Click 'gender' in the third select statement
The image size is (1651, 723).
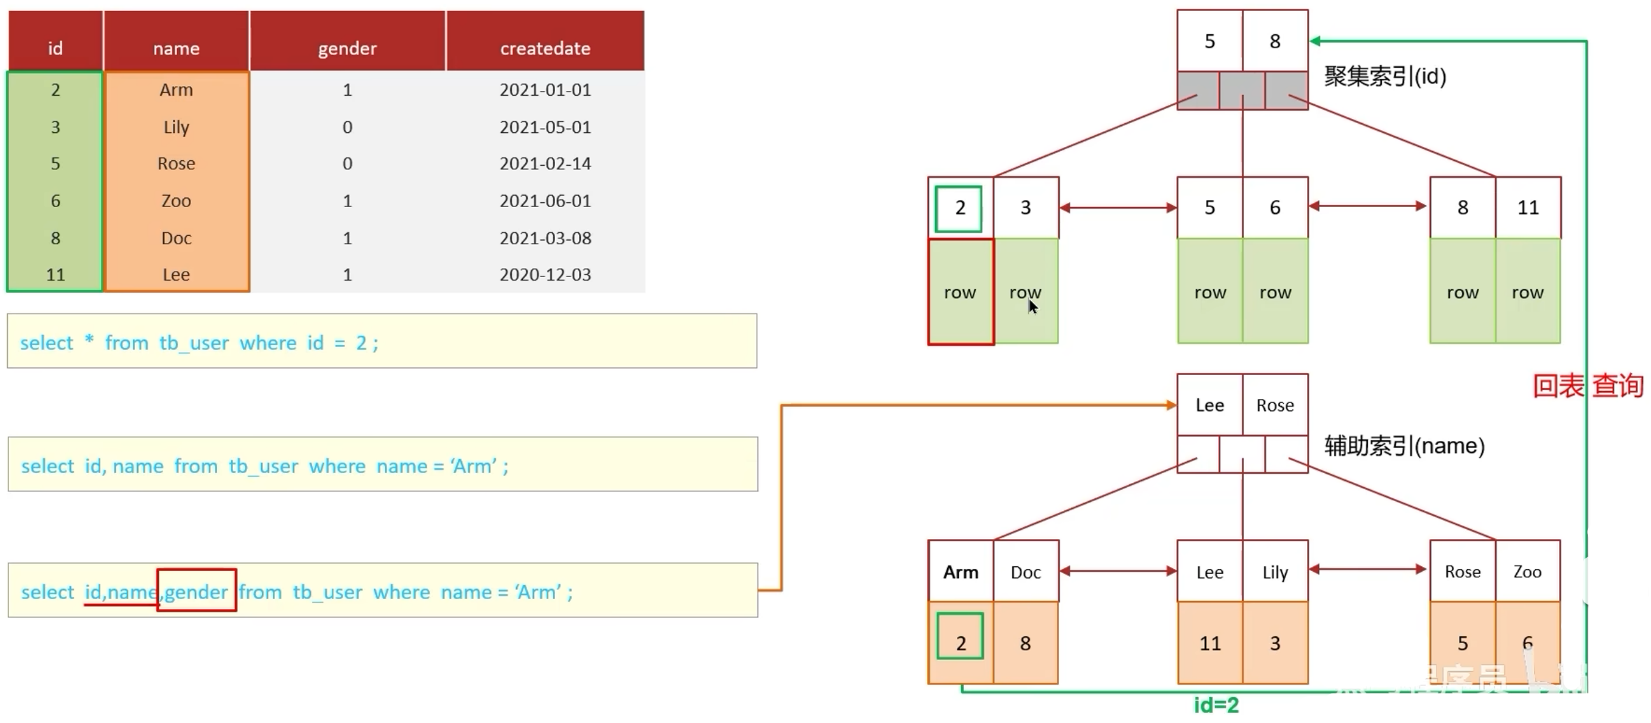[196, 591]
